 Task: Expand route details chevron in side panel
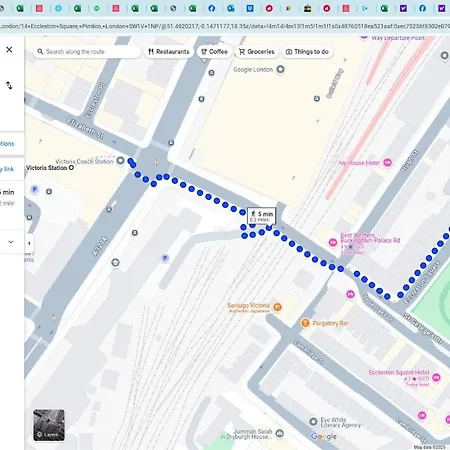click(11, 242)
